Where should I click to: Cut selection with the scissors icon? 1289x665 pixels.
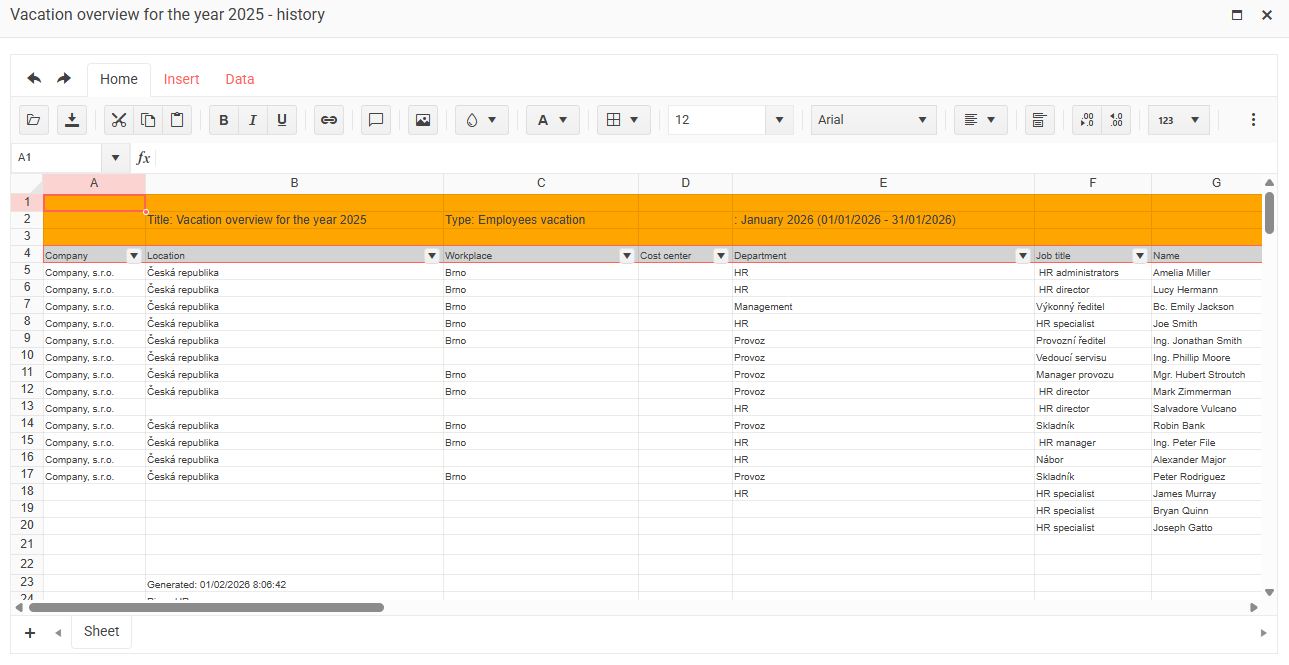coord(119,120)
